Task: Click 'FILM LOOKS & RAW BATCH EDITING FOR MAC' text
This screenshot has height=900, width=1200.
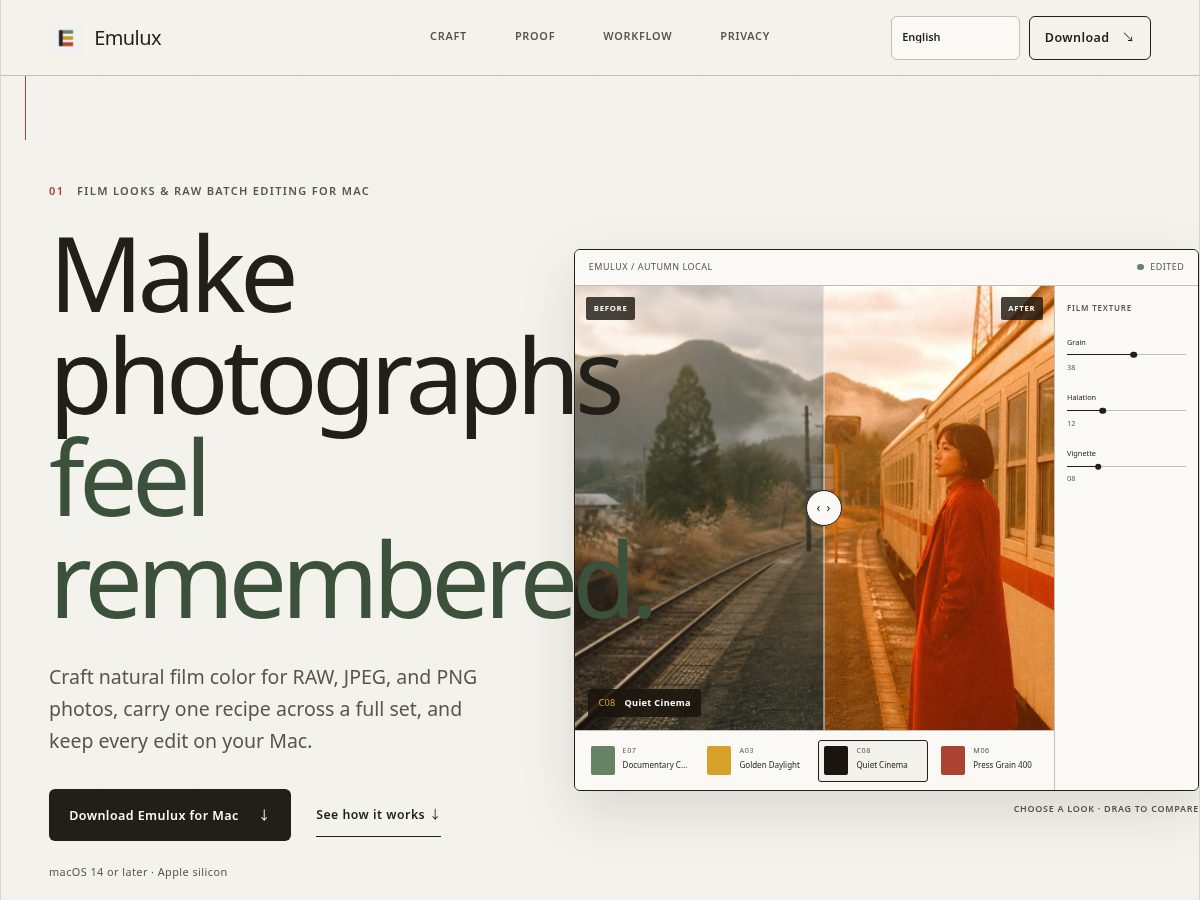Action: [x=223, y=191]
